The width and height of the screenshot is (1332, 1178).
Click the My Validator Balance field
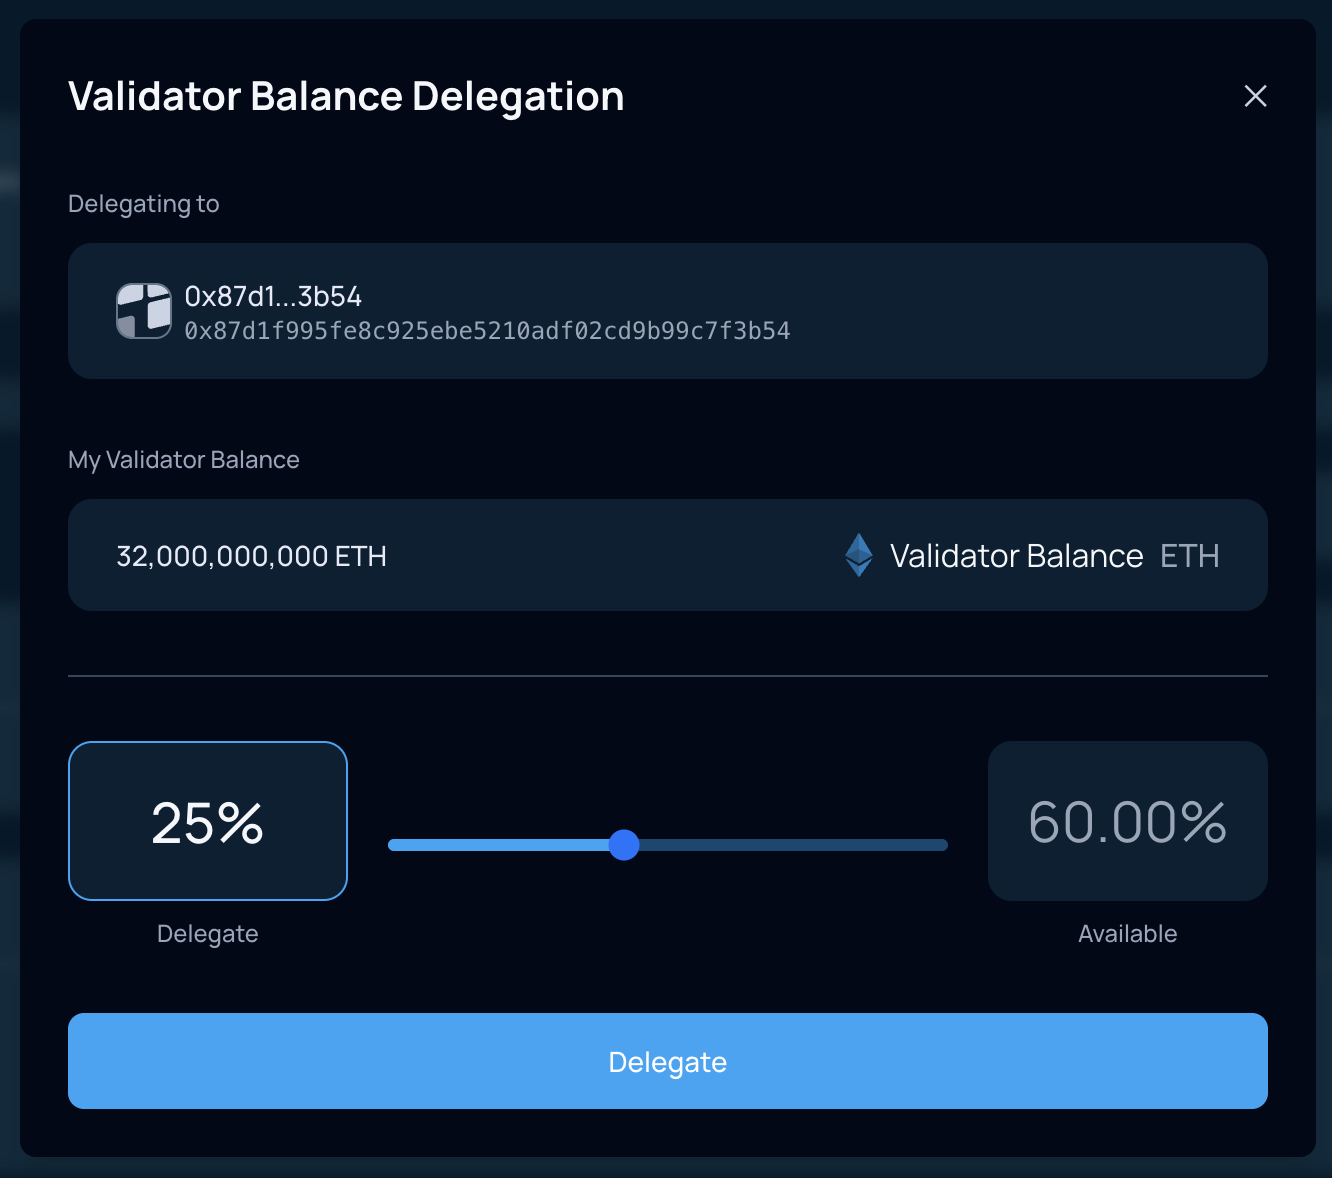click(668, 555)
